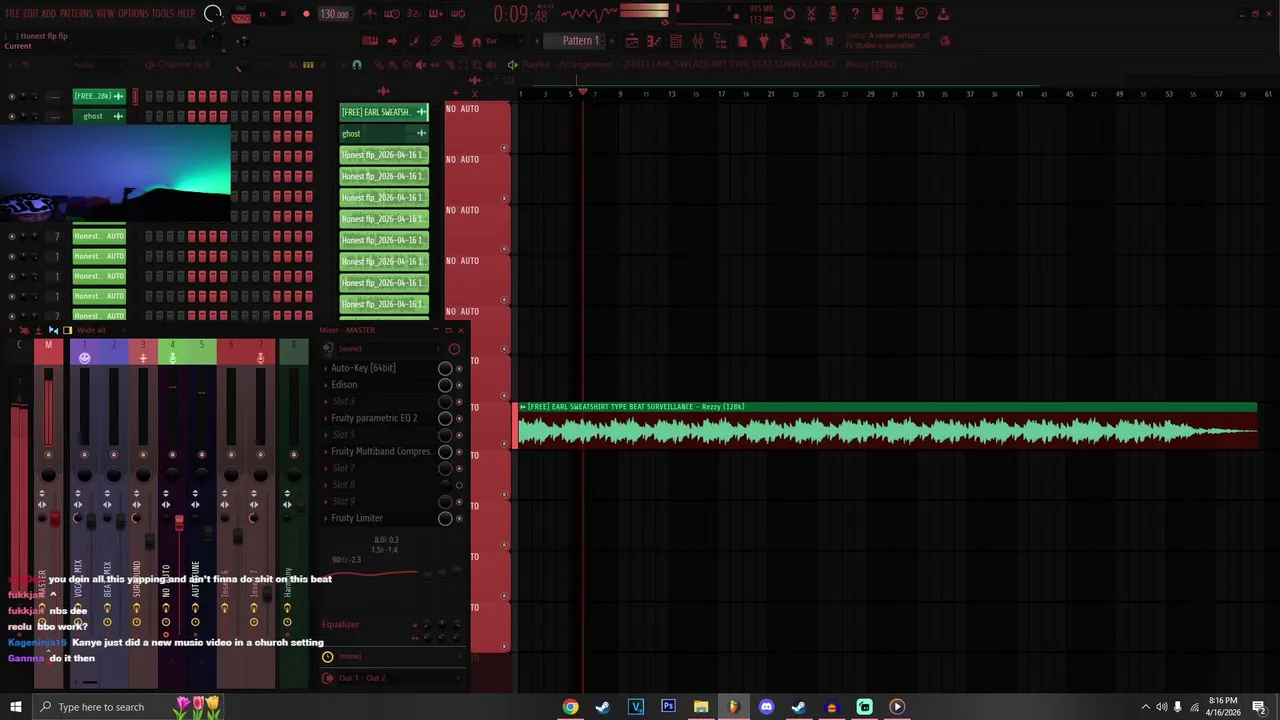This screenshot has height=720, width=1280.
Task: Select the ghost channel button
Action: point(99,116)
